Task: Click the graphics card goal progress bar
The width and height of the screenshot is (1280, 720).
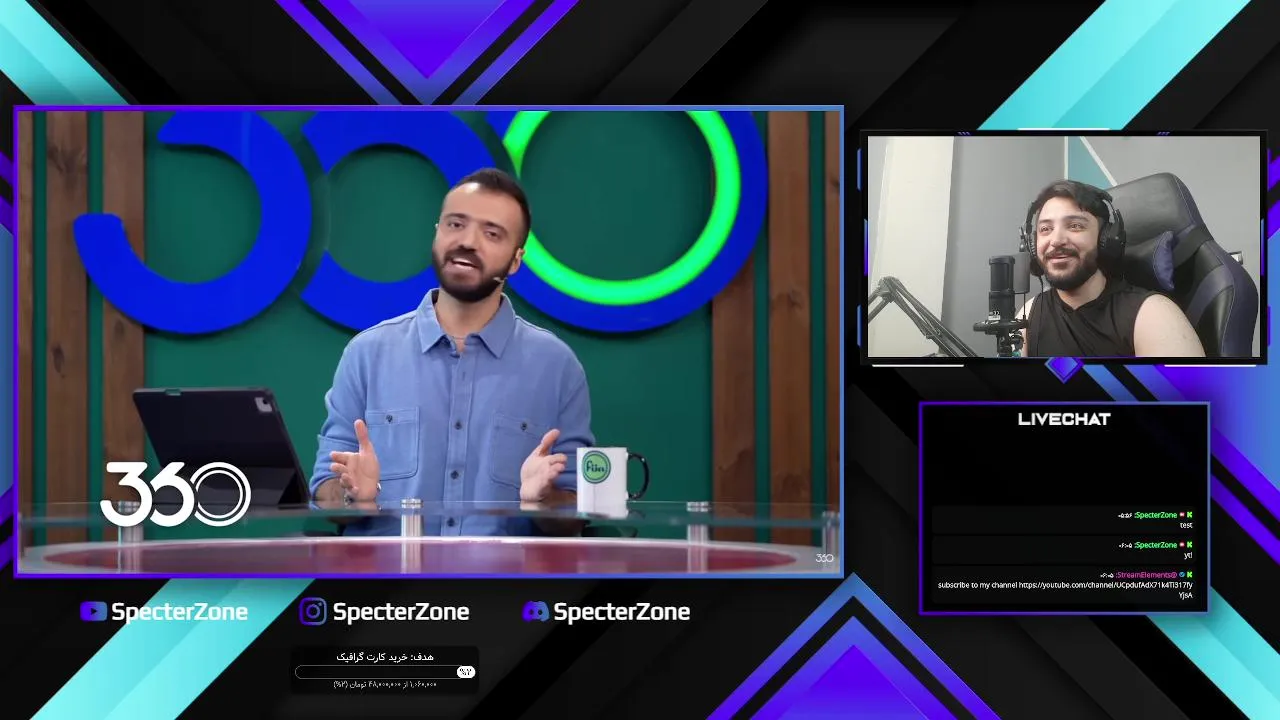Action: (384, 672)
